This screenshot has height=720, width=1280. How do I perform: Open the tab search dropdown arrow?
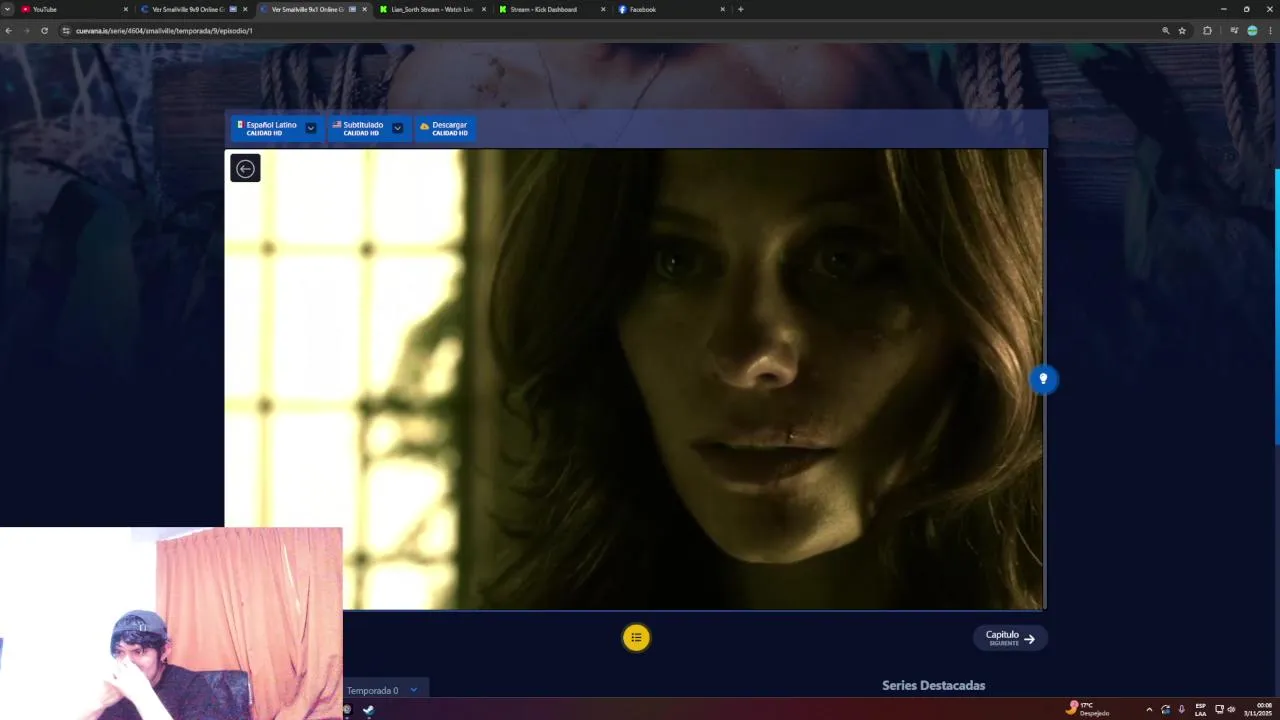coord(8,9)
